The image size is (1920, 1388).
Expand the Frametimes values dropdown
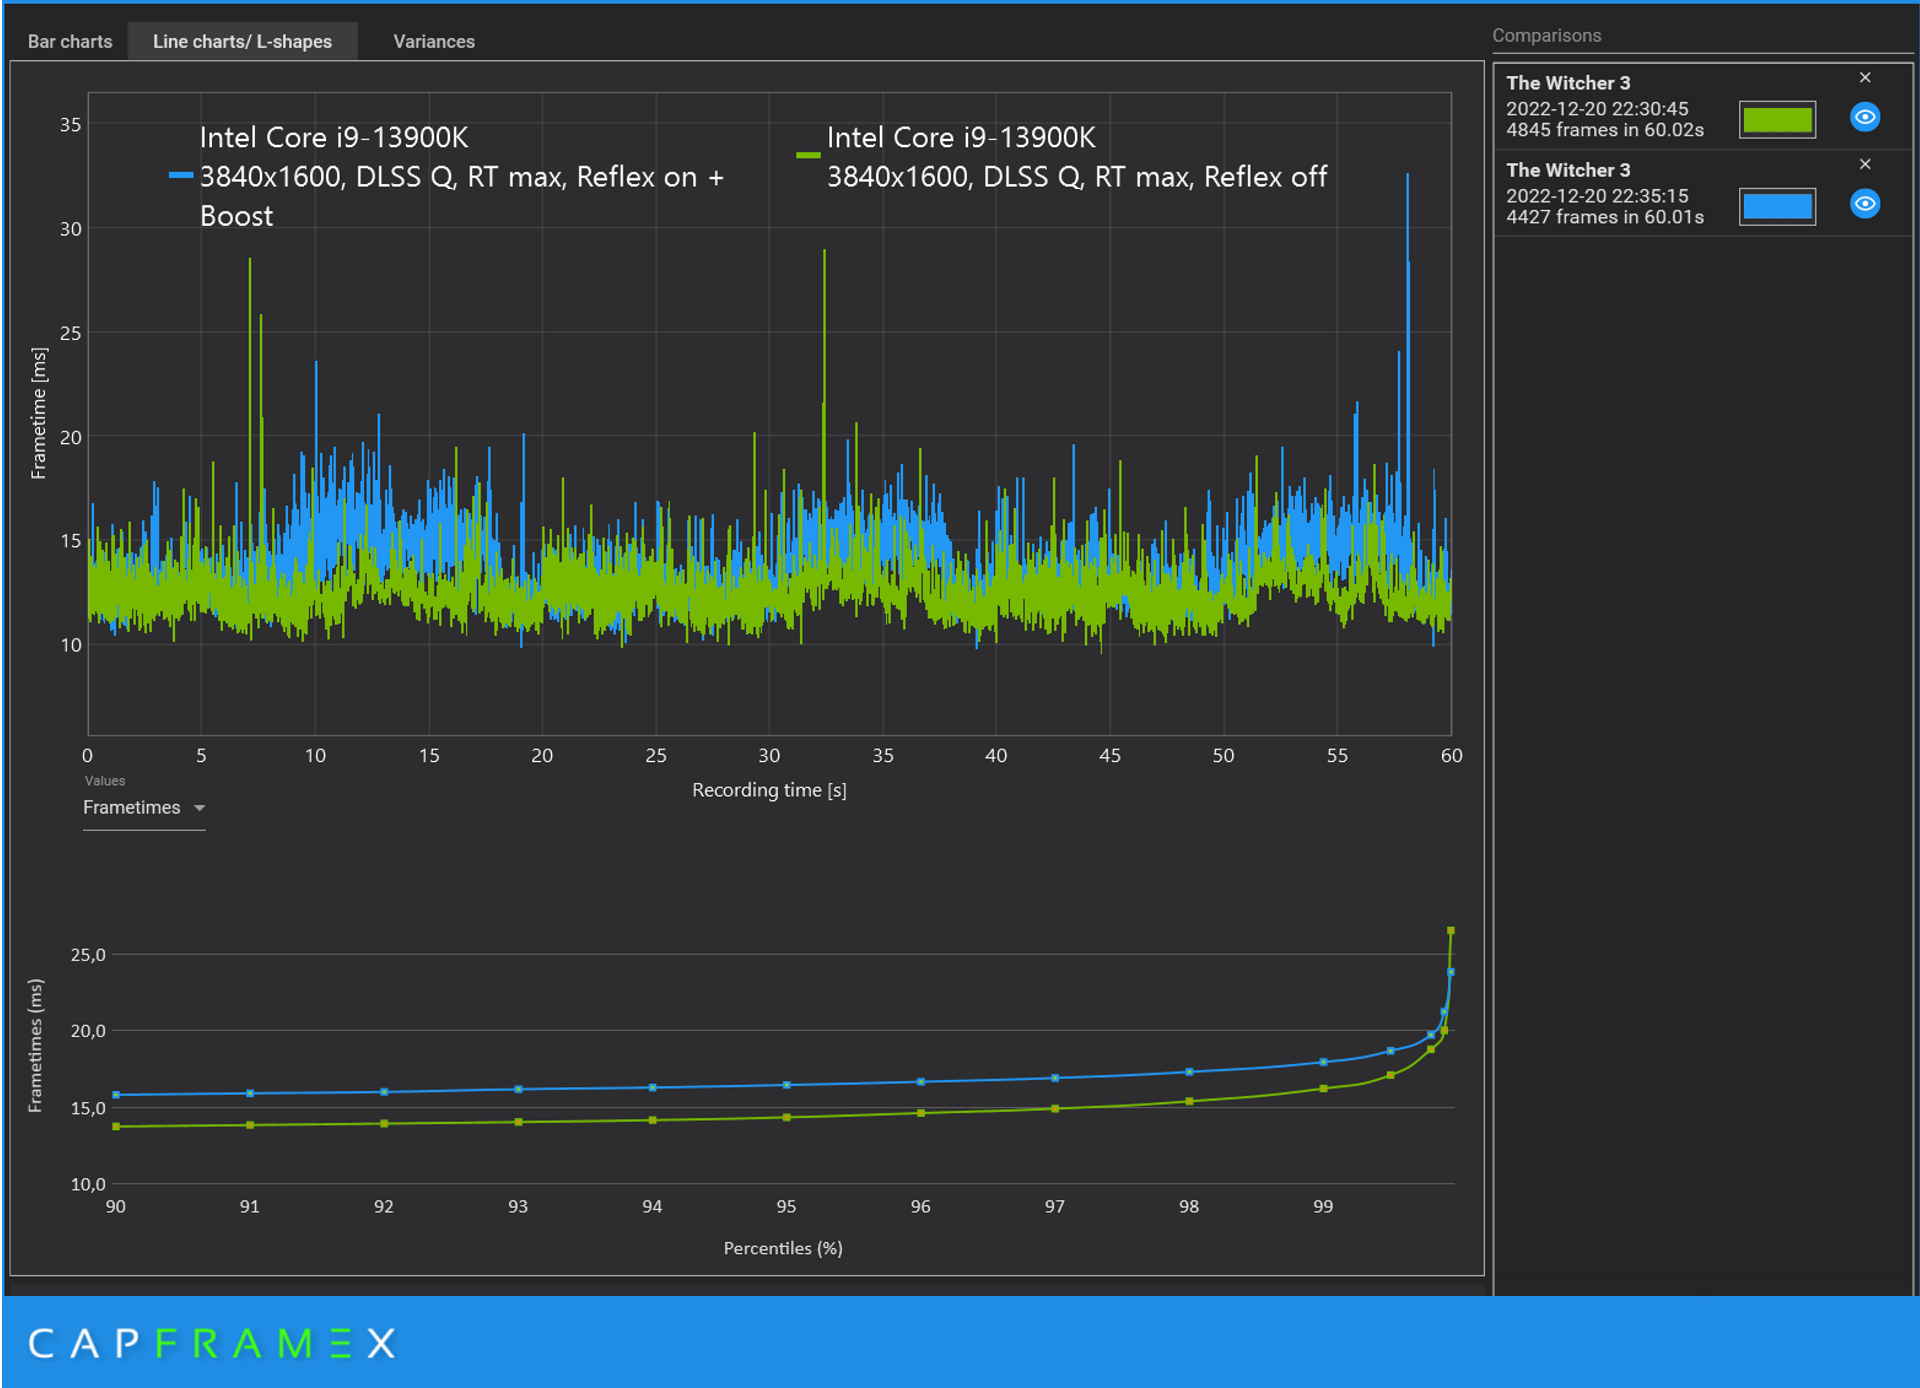pyautogui.click(x=133, y=807)
